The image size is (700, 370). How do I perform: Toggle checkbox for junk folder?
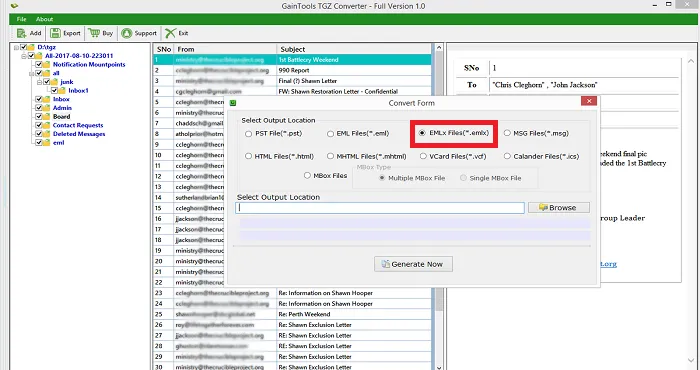tap(46, 82)
